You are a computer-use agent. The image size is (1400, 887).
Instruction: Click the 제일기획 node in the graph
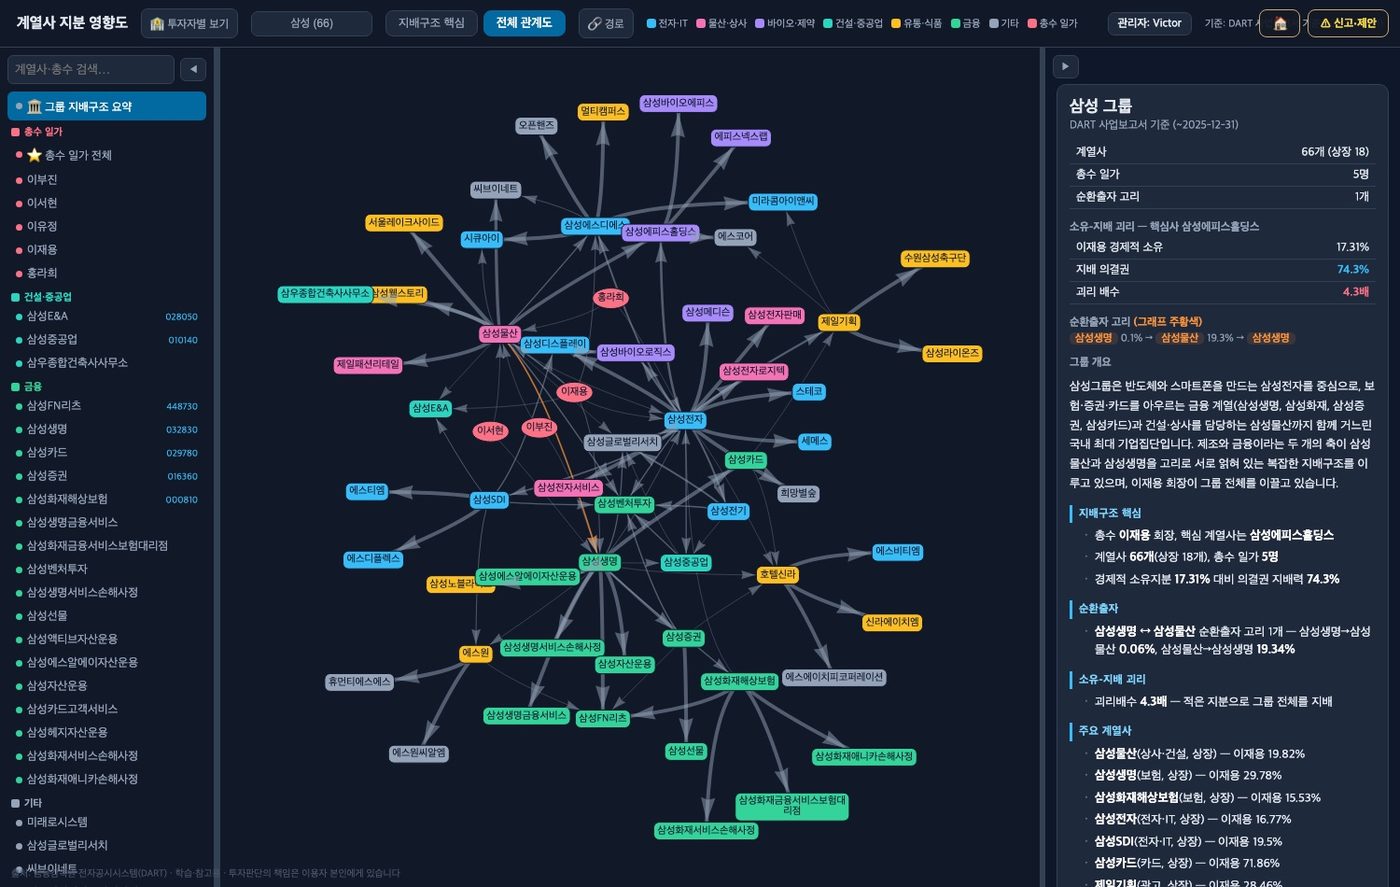[838, 322]
